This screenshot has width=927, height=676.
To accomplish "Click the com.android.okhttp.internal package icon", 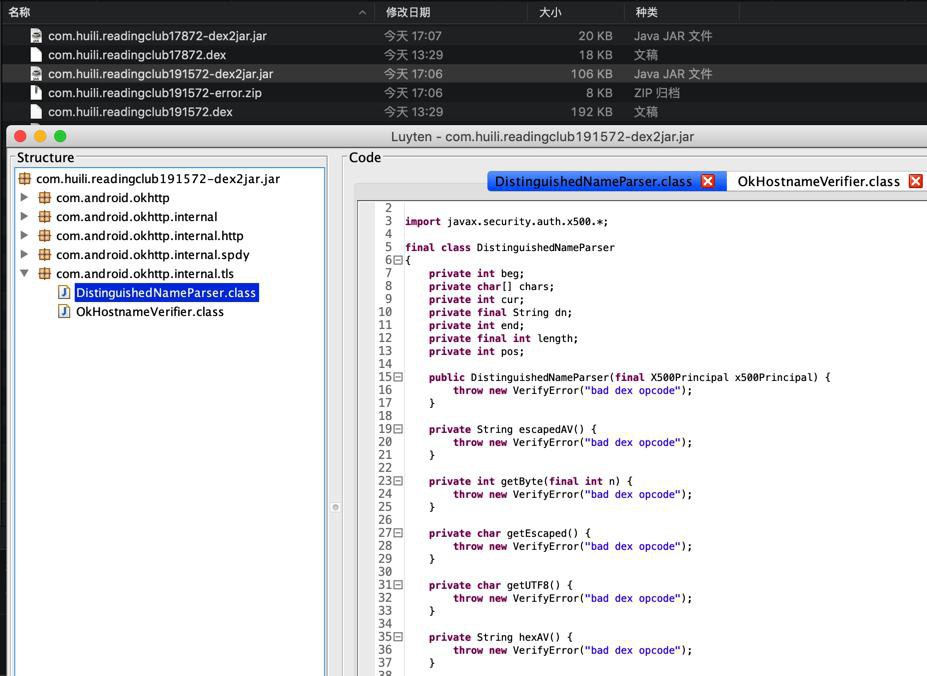I will coord(44,217).
